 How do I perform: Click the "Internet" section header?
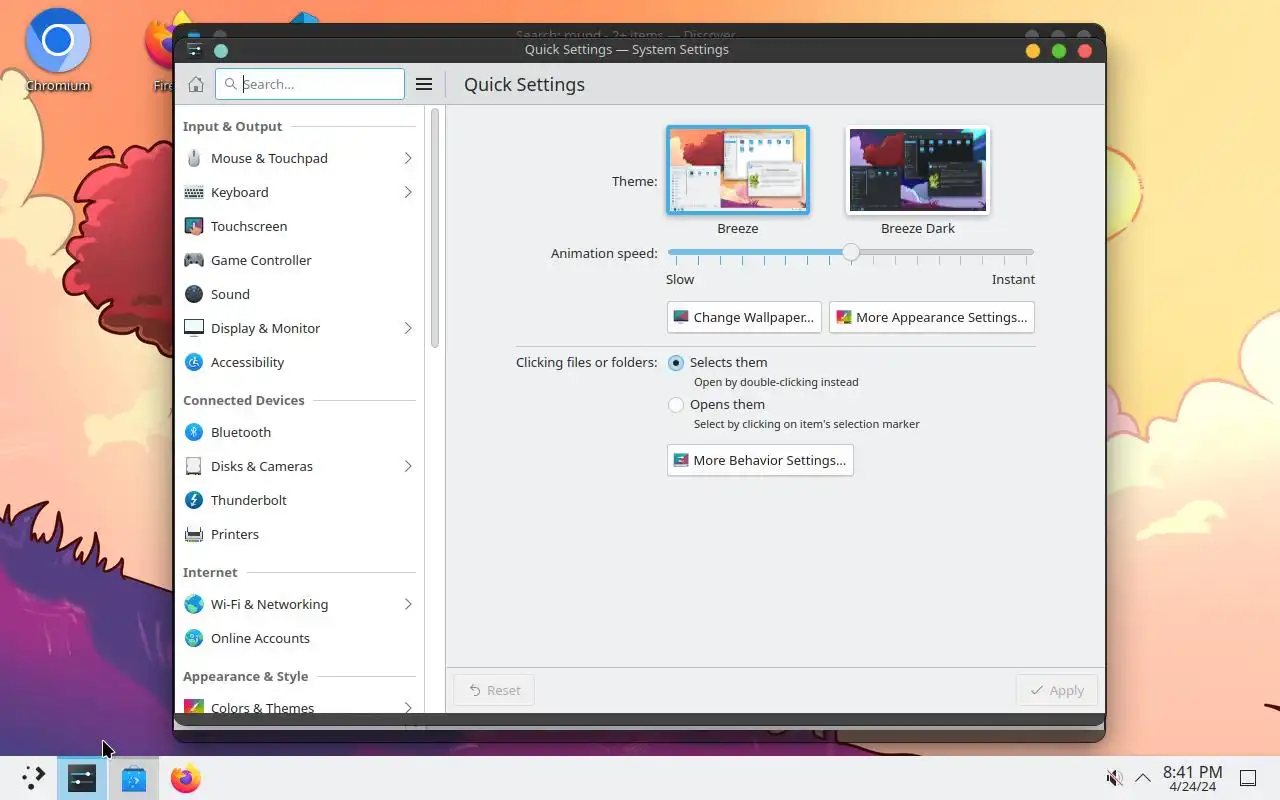(x=210, y=572)
